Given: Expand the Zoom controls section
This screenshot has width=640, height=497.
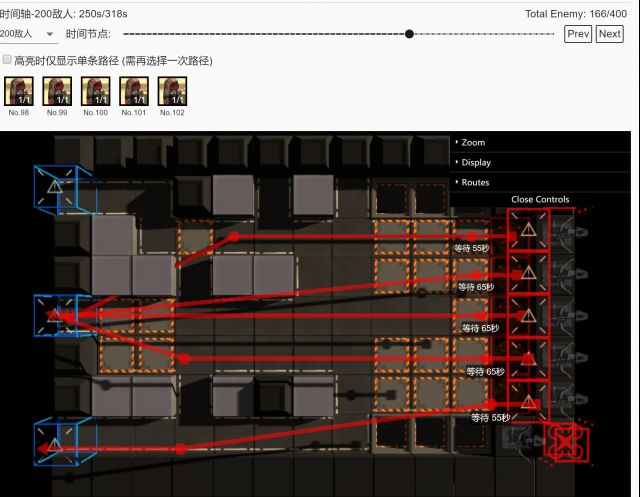Looking at the screenshot, I should [472, 143].
